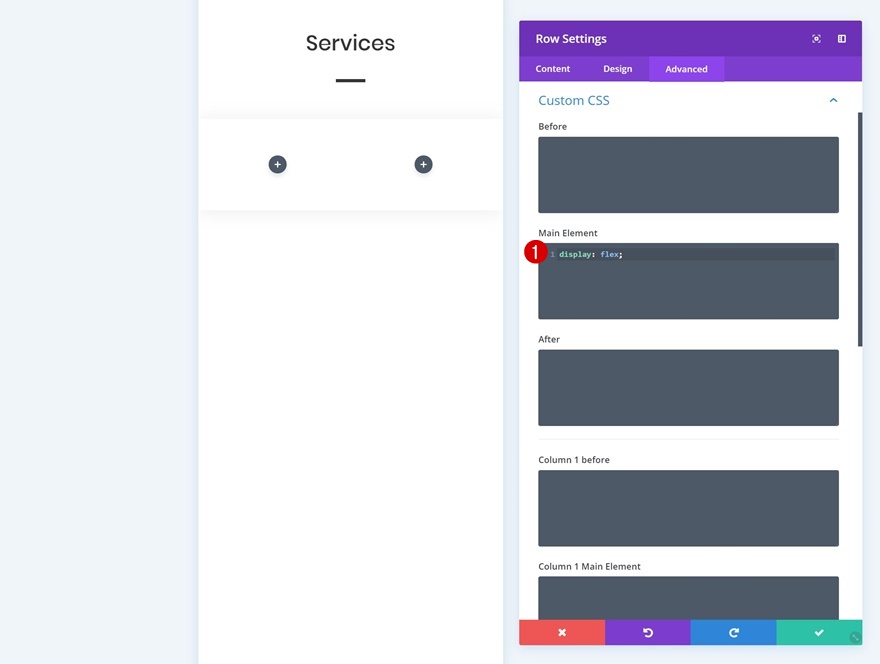Toggle fullscreen mode in Row Settings header
This screenshot has height=664, width=880.
pyautogui.click(x=816, y=39)
